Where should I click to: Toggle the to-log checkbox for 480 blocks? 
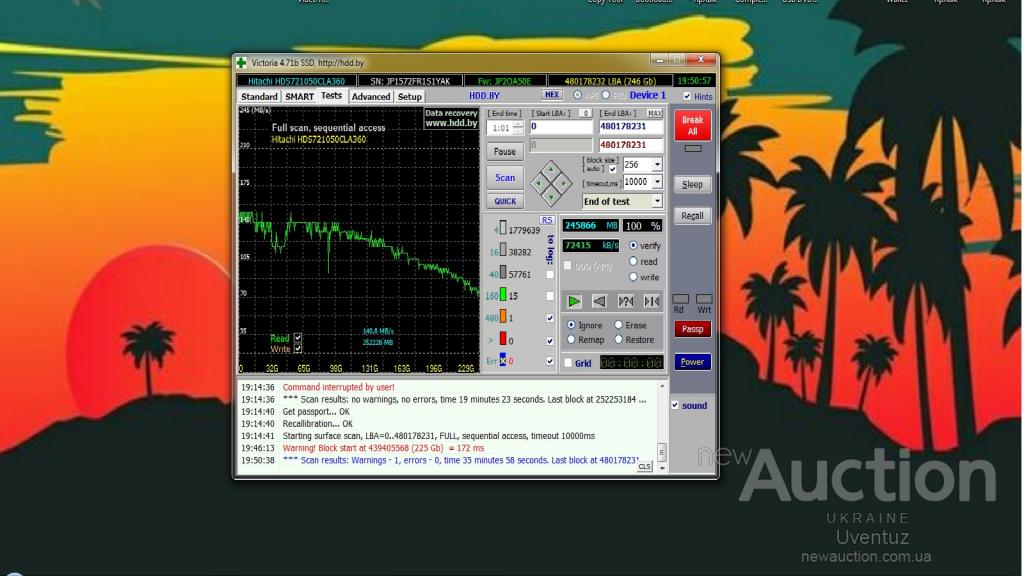pos(550,318)
